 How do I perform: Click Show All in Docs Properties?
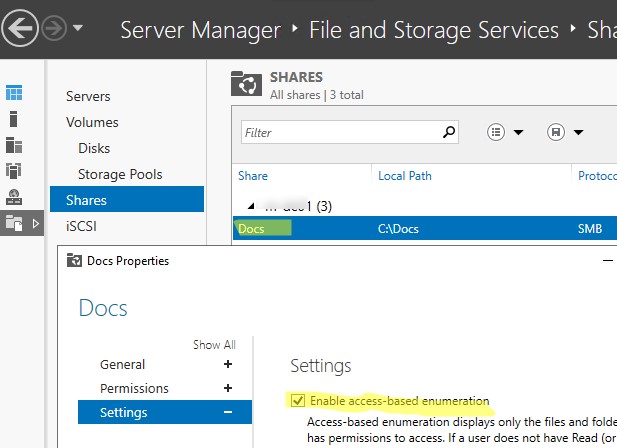214,345
